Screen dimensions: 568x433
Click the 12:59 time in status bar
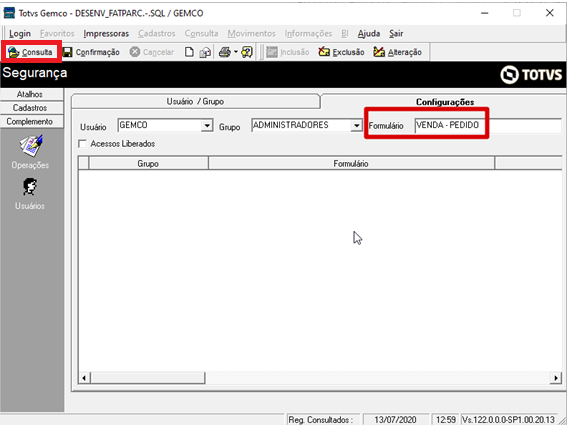click(446, 420)
